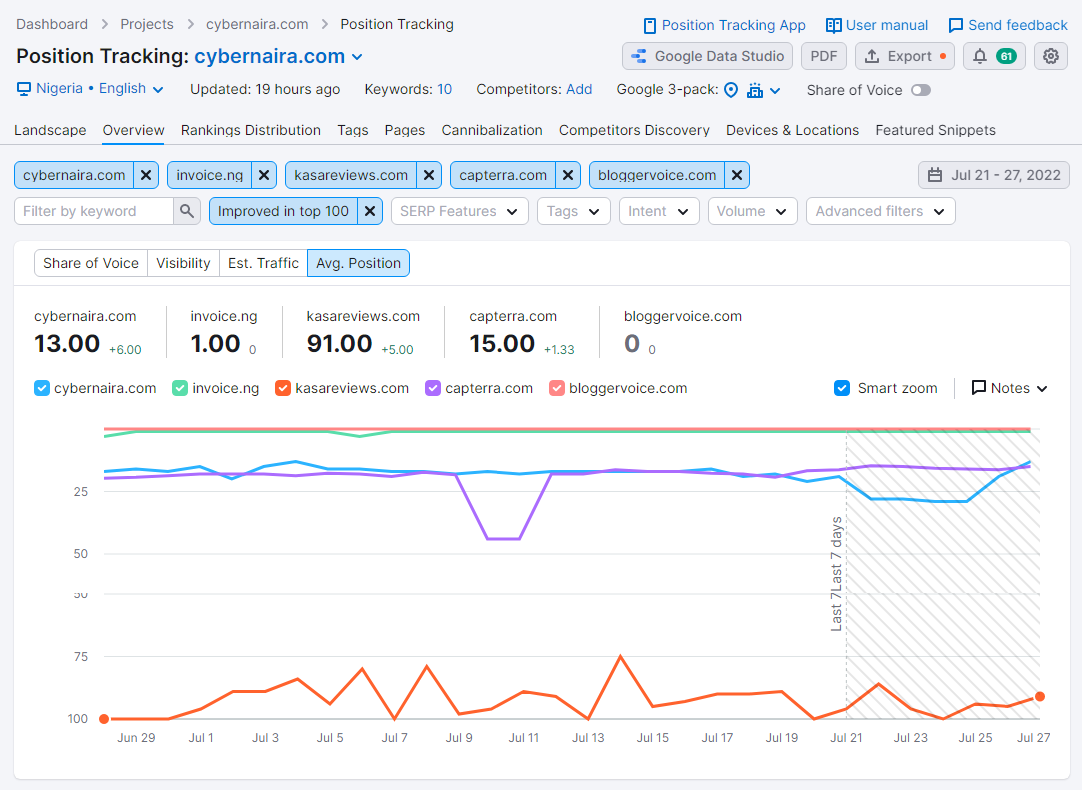Click the kasareviews.com end point on Jul 27
This screenshot has height=790, width=1082.
[1039, 697]
